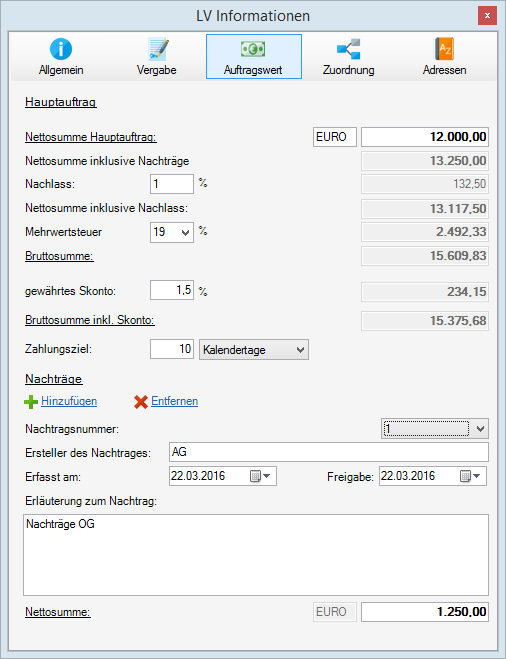Click the Zahlungsziel days field

(172, 349)
